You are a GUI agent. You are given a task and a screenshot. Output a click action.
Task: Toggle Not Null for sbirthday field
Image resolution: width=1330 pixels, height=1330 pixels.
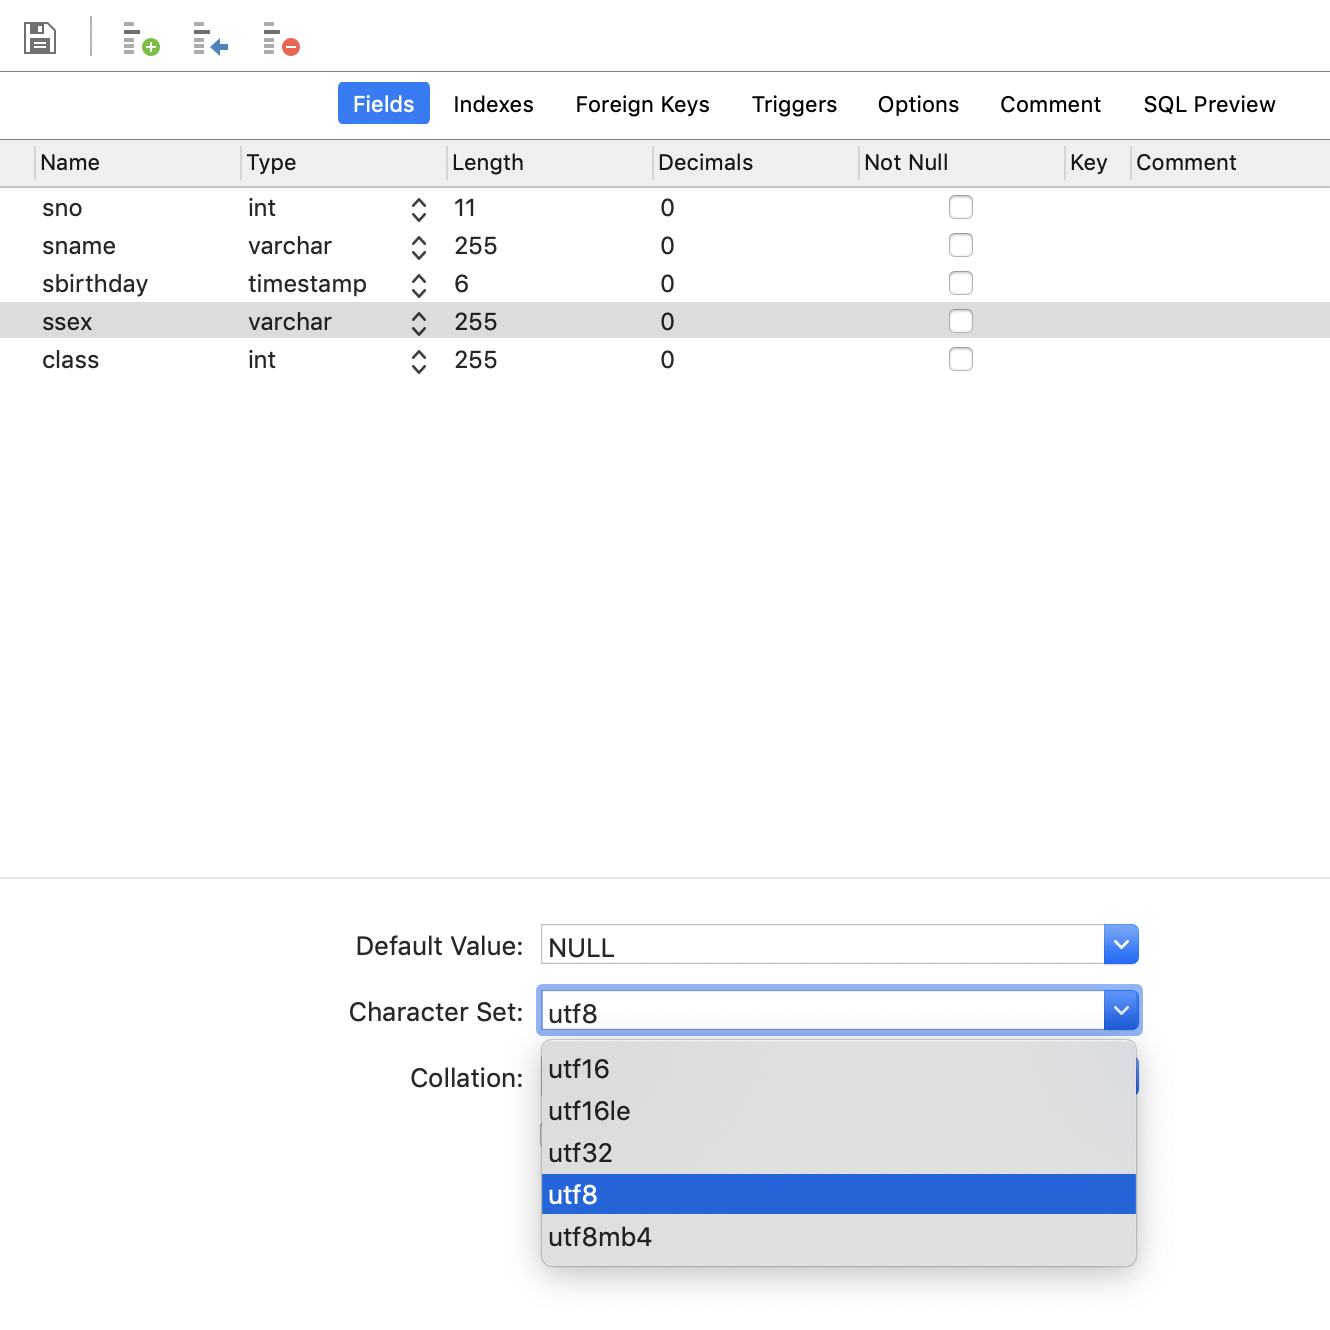coord(961,283)
